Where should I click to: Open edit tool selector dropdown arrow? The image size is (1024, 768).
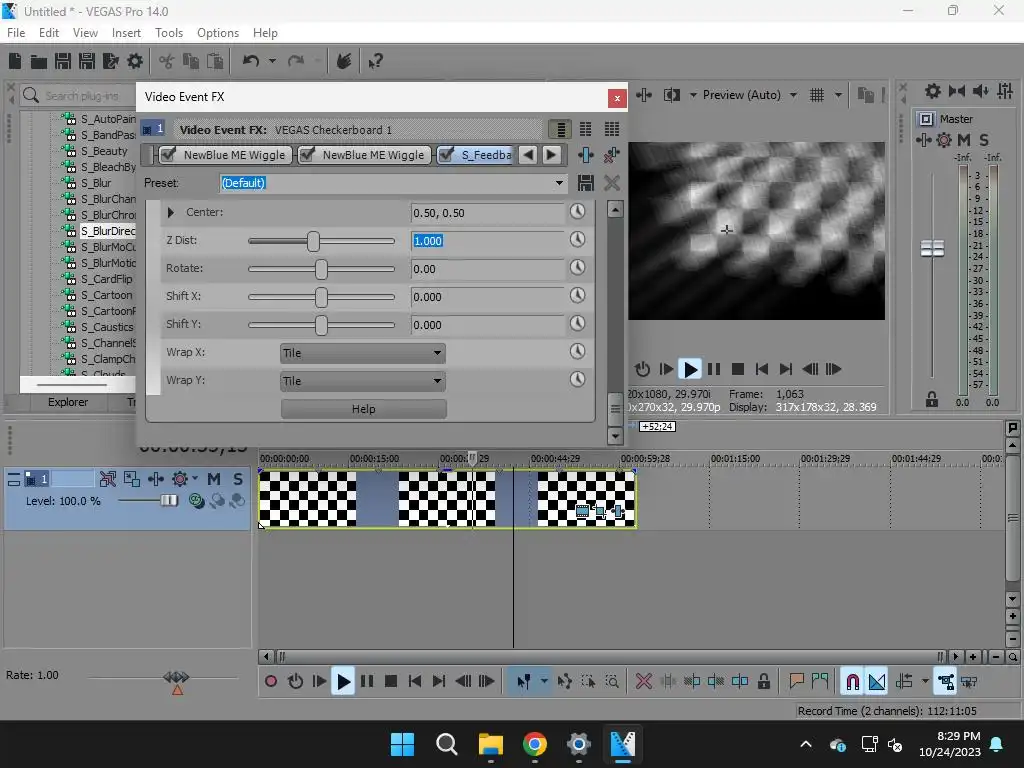coord(544,682)
